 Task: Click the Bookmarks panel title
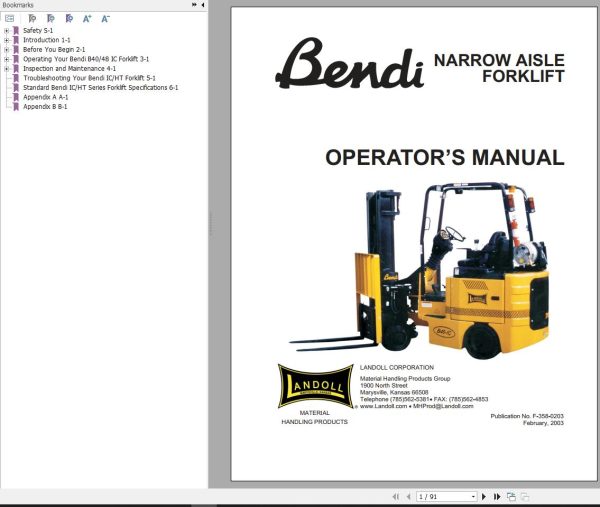coord(18,5)
